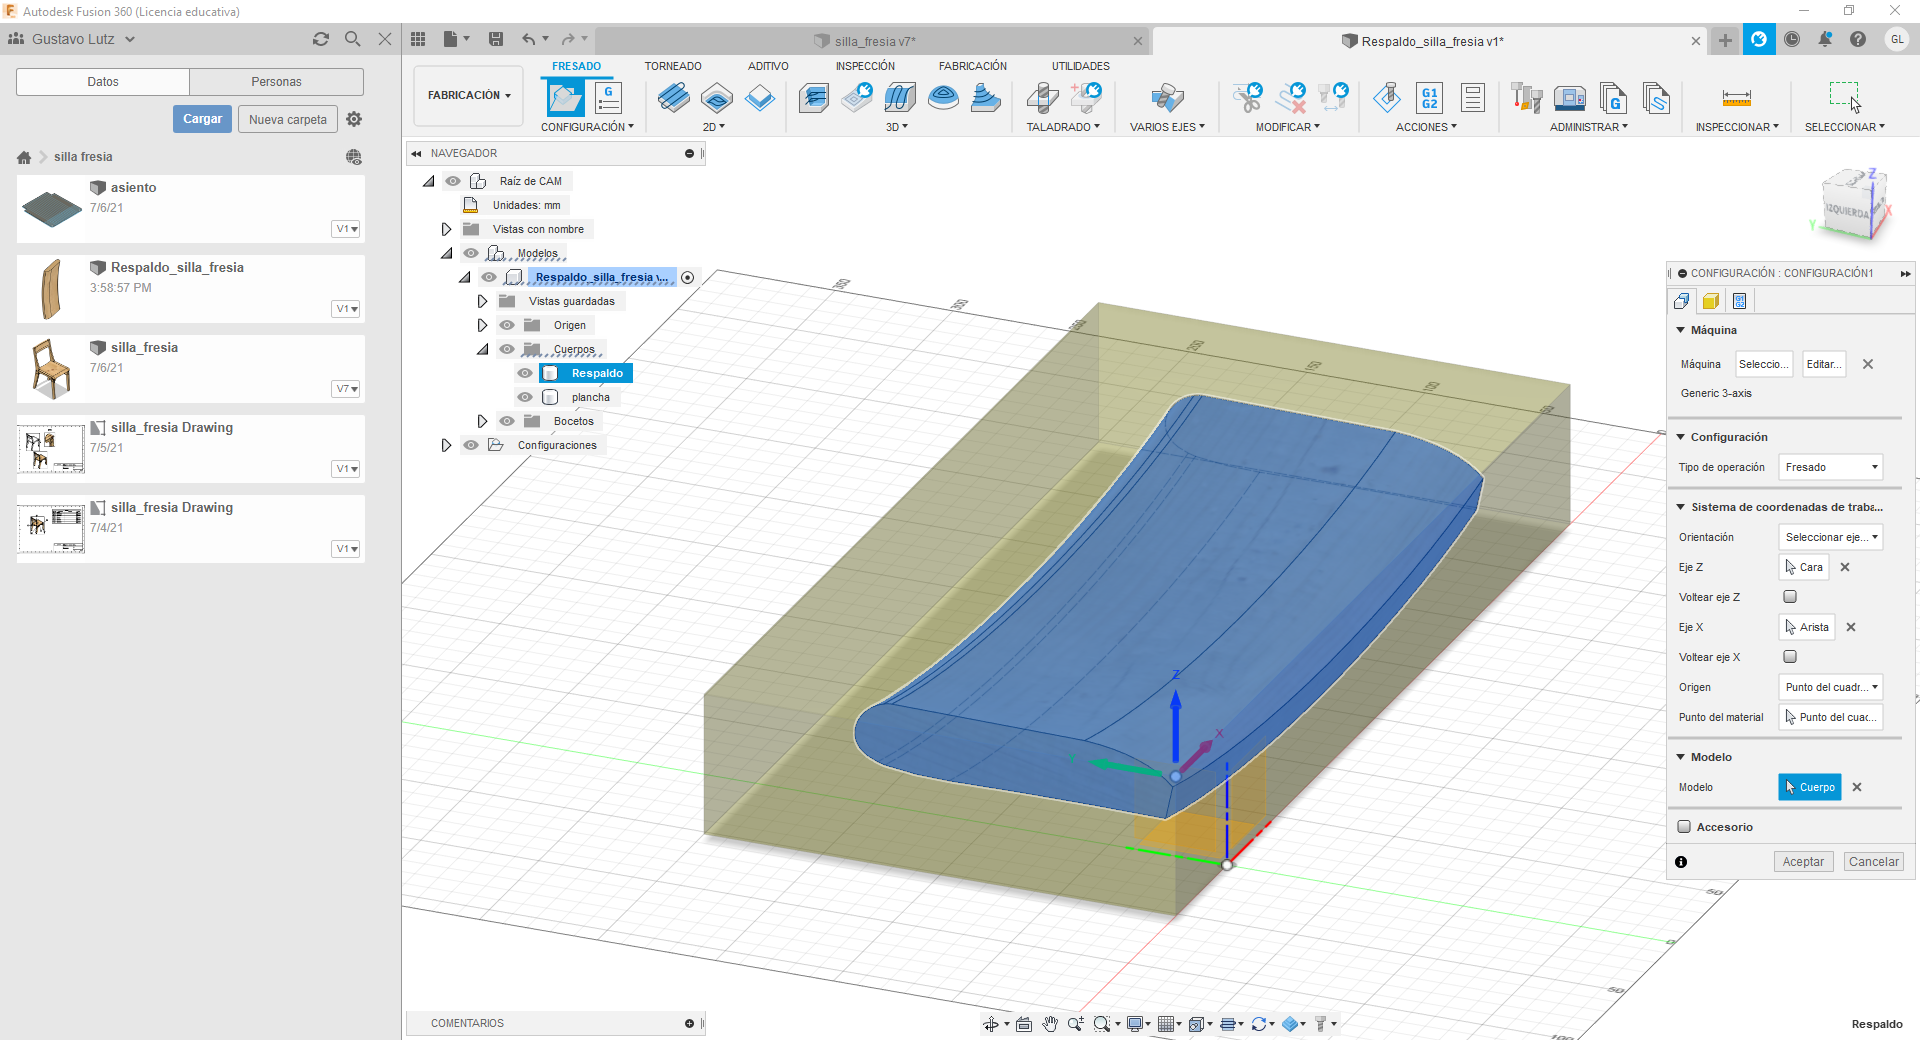Toggle visibility of Configuraciones

tap(471, 445)
